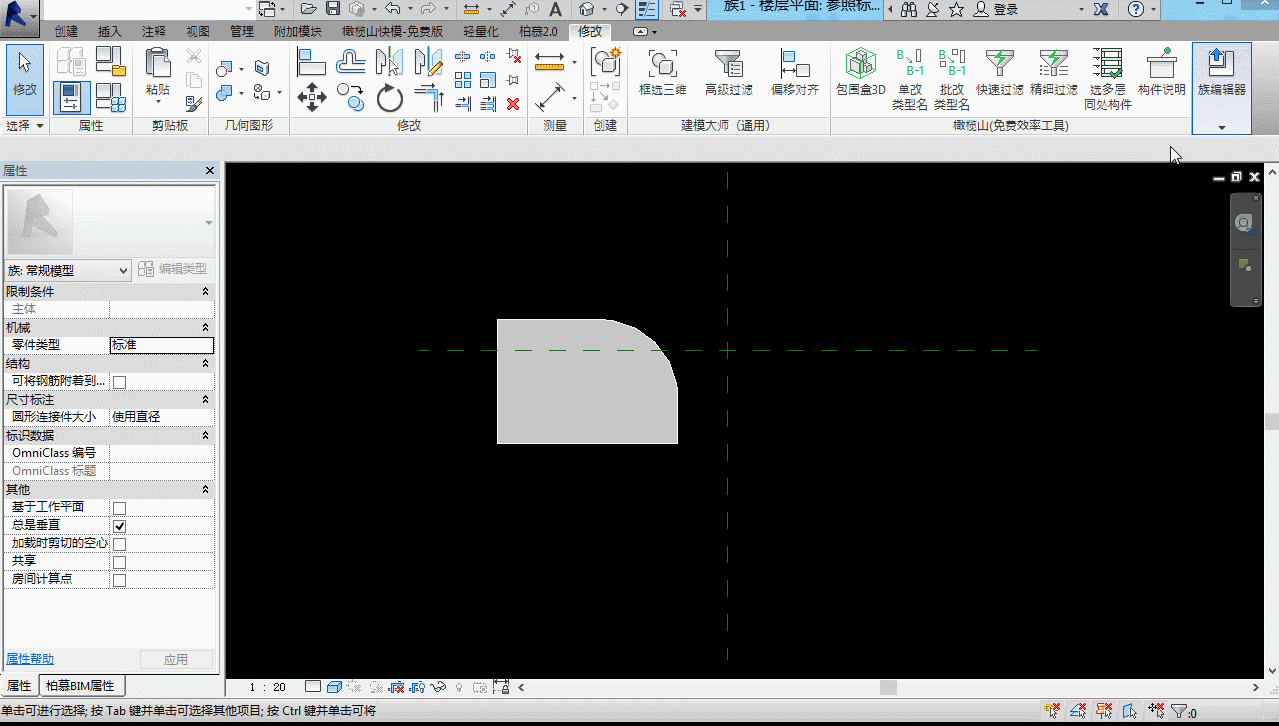The image size is (1279, 726).
Task: Select the Trim/Extend to Corner tool
Action: (x=428, y=98)
